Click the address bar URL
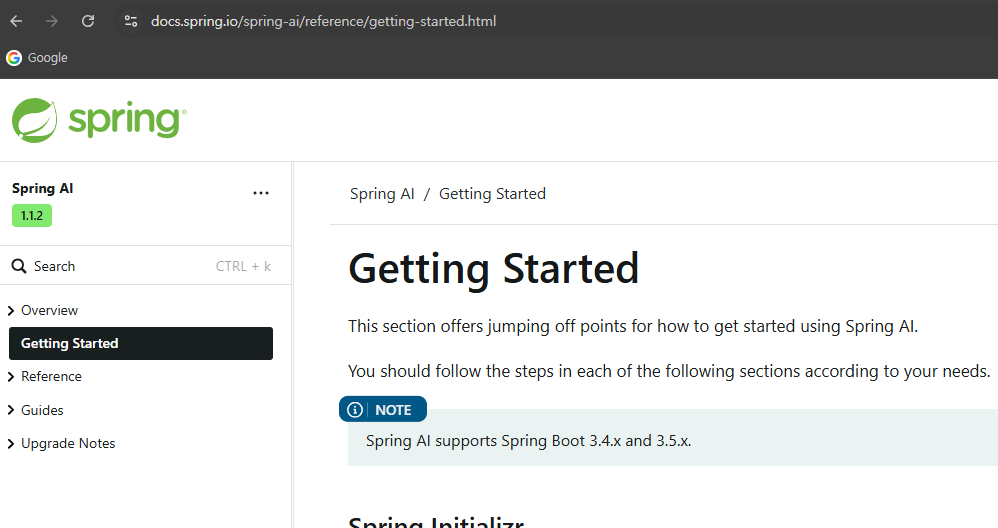998x528 pixels. (323, 21)
